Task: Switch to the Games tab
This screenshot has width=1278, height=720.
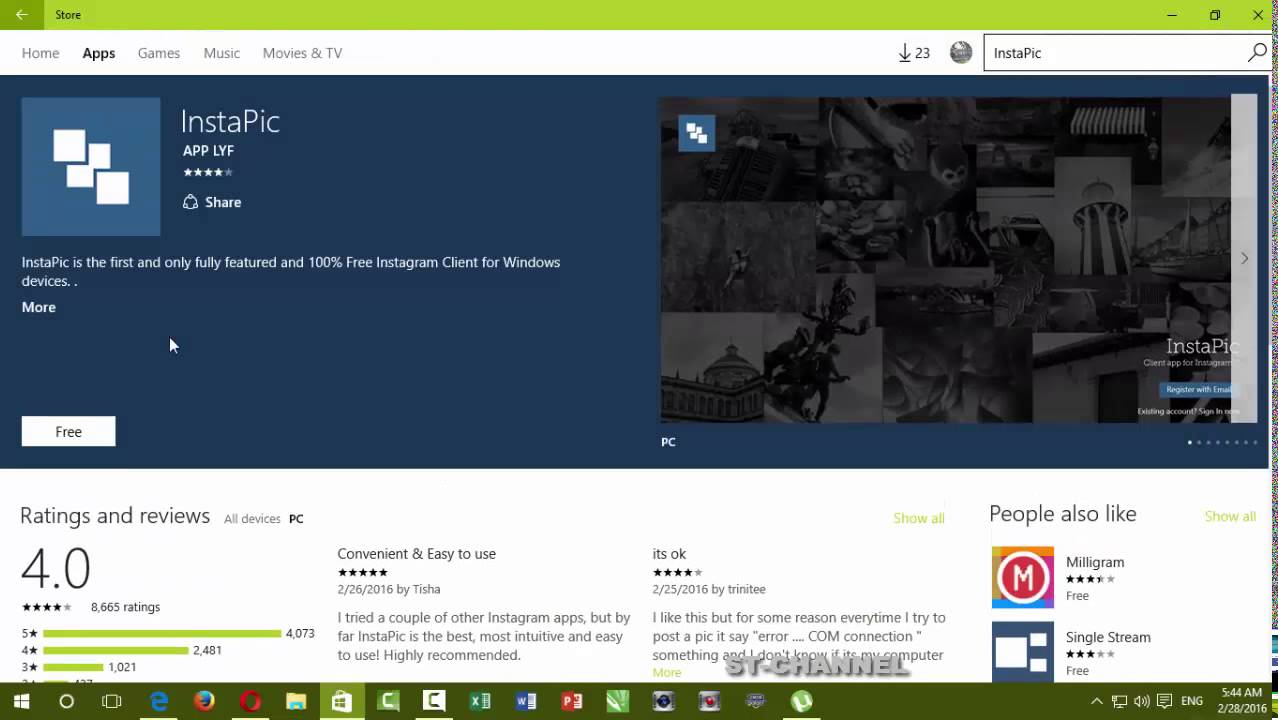Action: pyautogui.click(x=159, y=53)
